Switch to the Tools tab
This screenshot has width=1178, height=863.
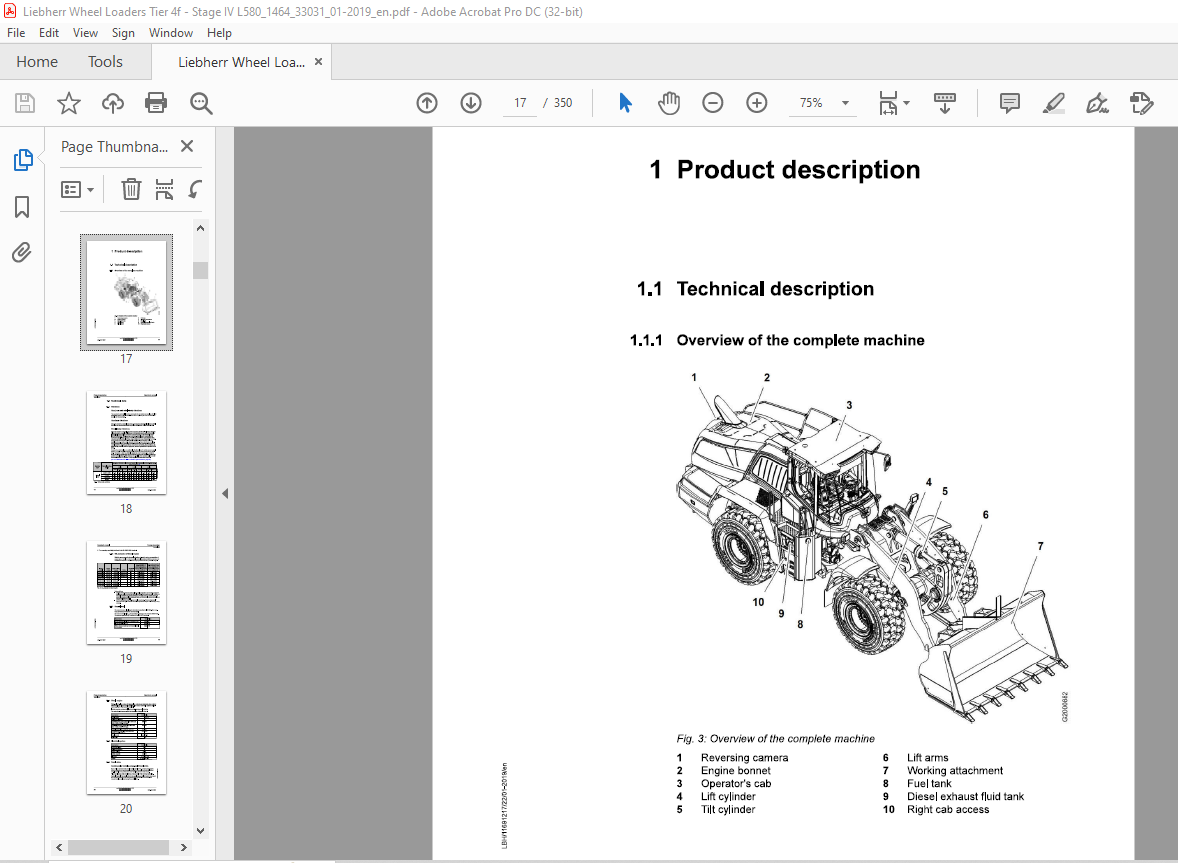105,62
